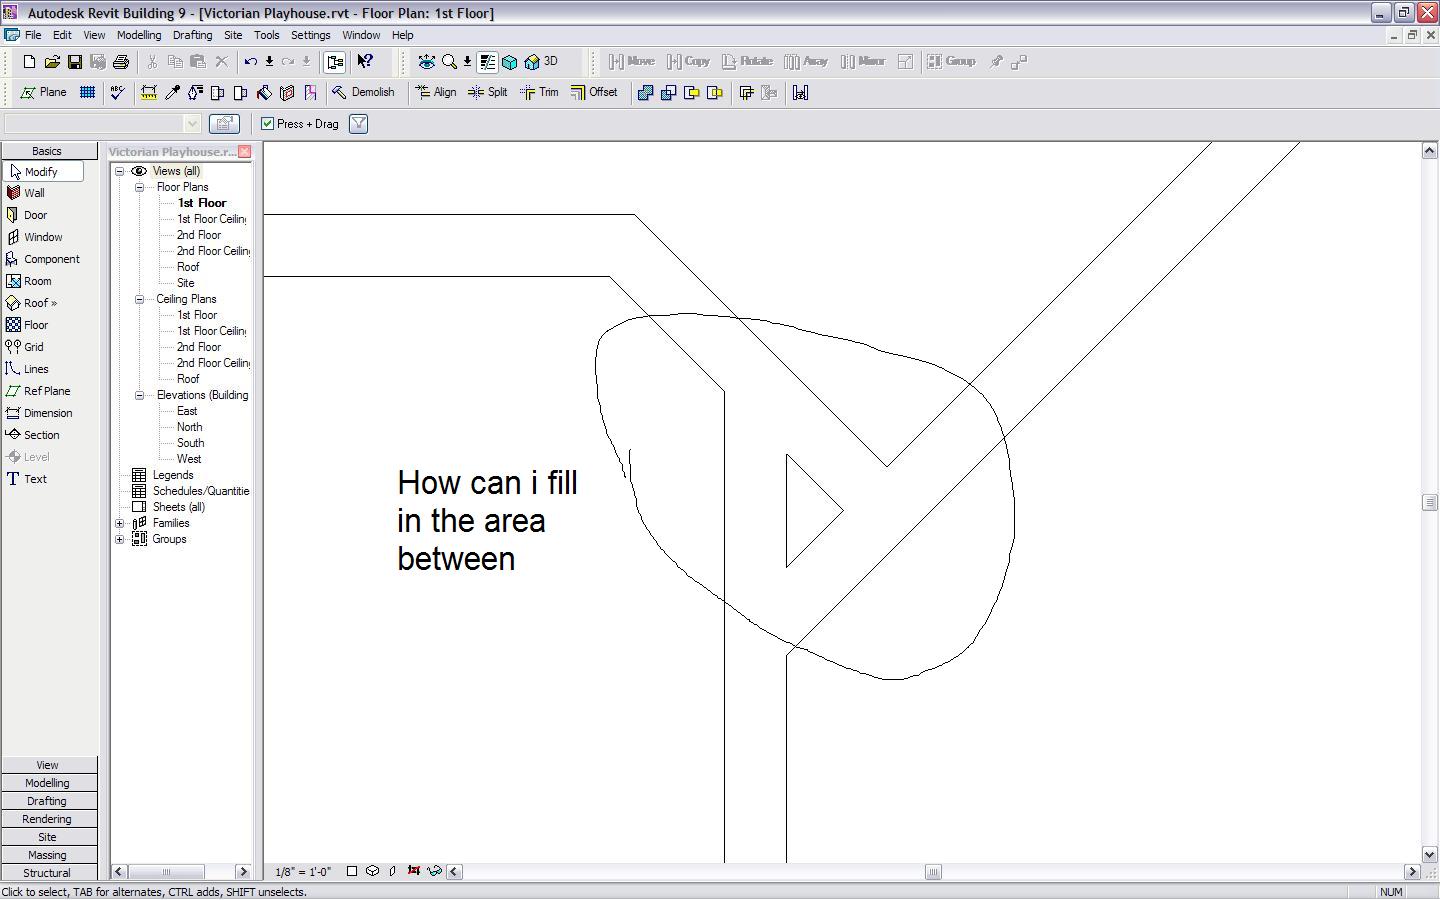Choose the Window tool
The image size is (1440, 900).
[42, 237]
